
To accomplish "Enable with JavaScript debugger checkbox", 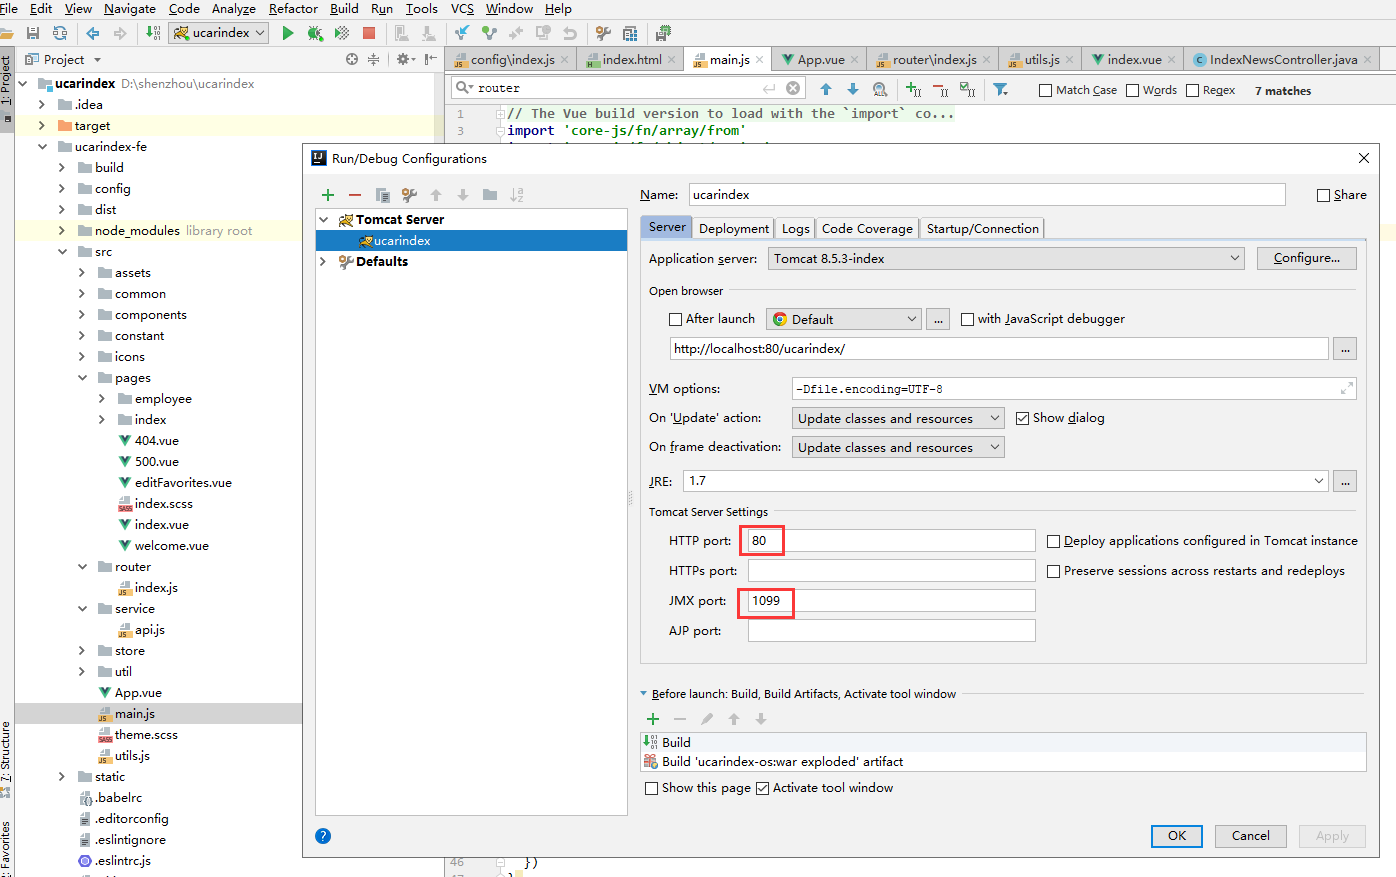I will pos(967,319).
